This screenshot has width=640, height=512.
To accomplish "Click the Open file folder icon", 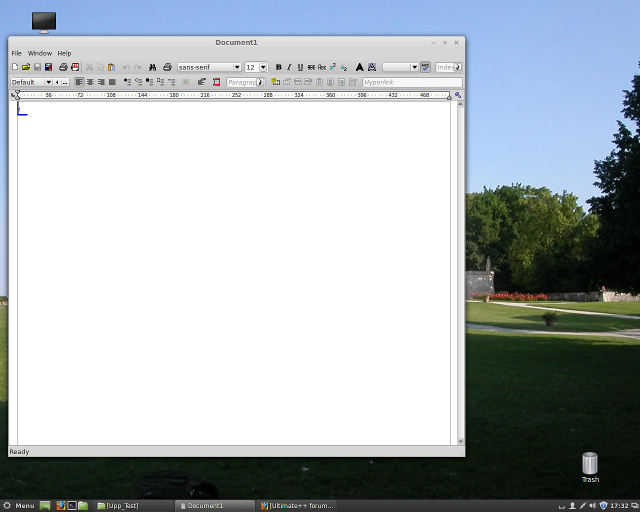I will [26, 67].
